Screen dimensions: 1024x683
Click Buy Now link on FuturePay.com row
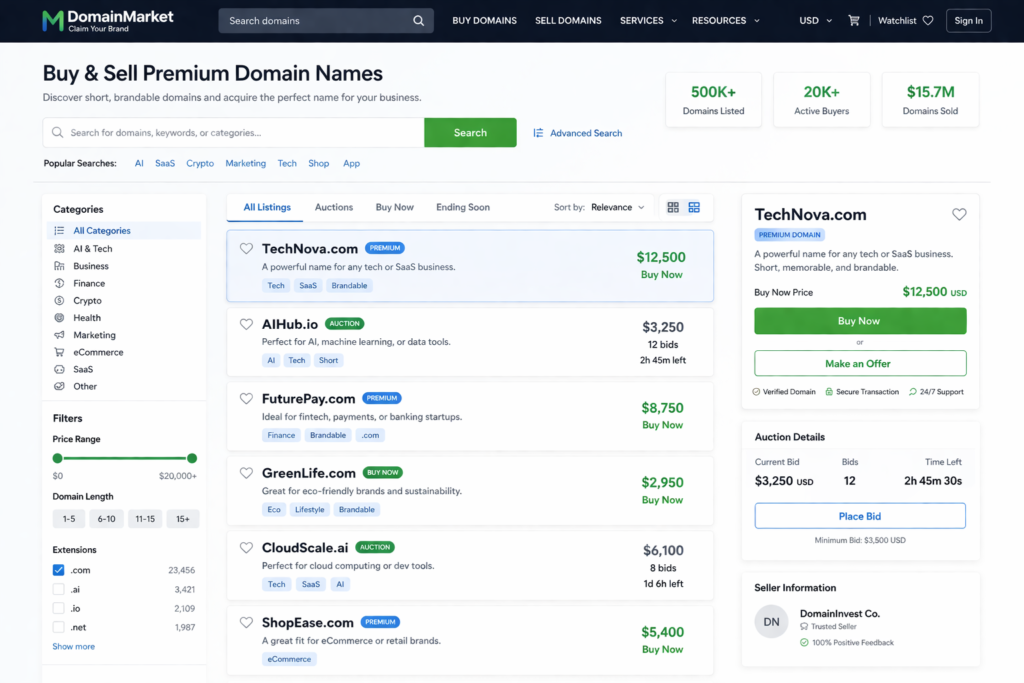[662, 425]
